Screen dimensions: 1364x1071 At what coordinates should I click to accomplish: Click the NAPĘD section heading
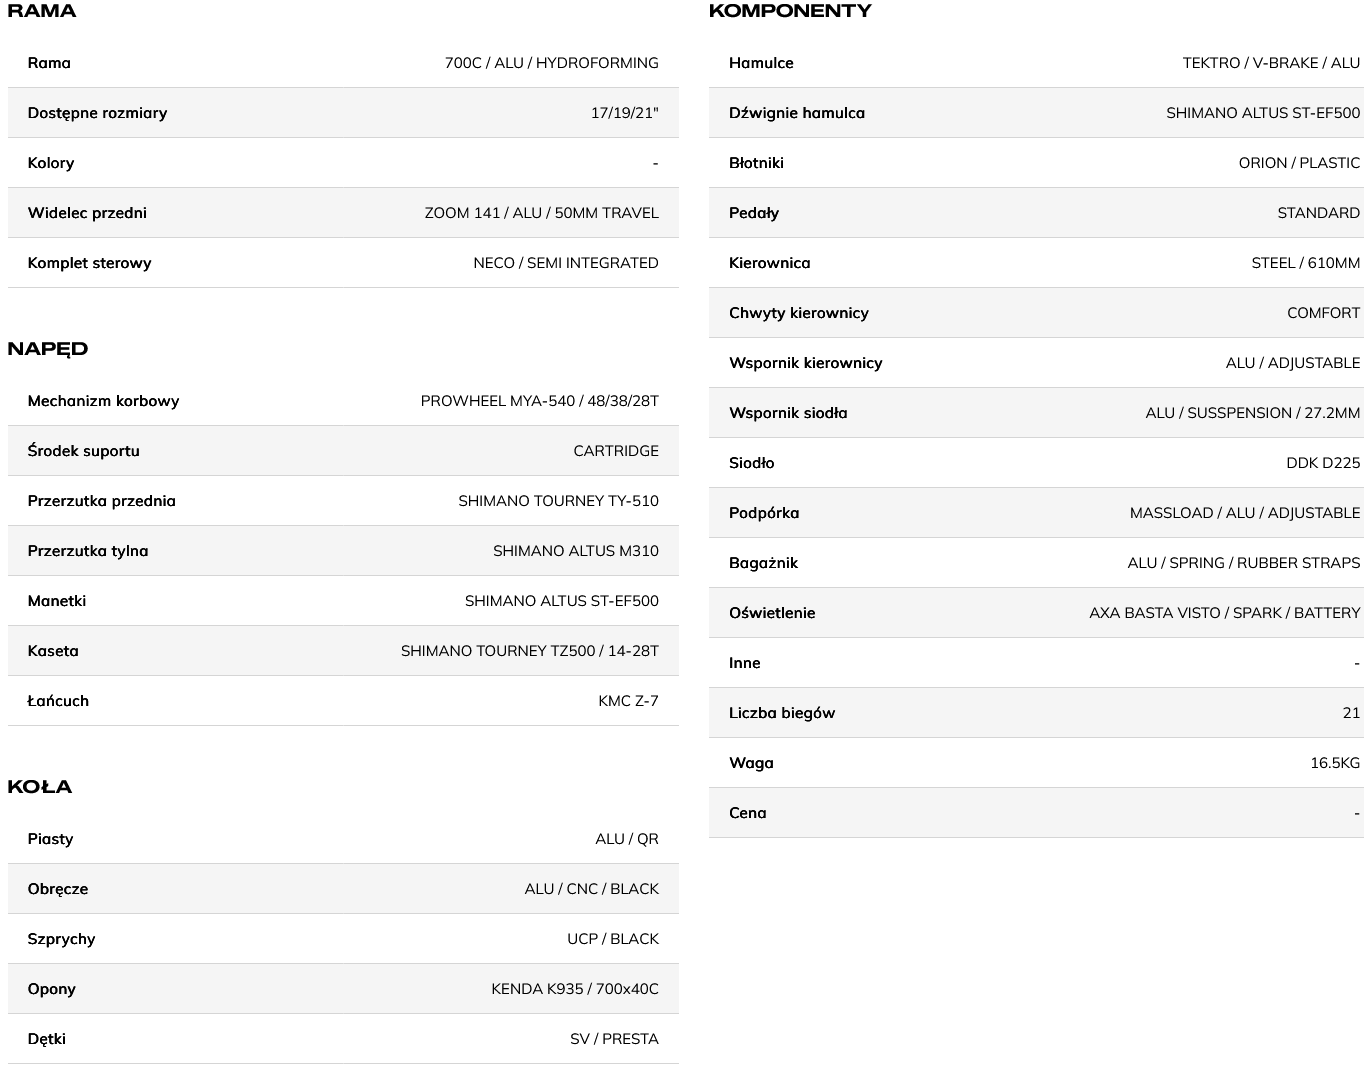[48, 349]
